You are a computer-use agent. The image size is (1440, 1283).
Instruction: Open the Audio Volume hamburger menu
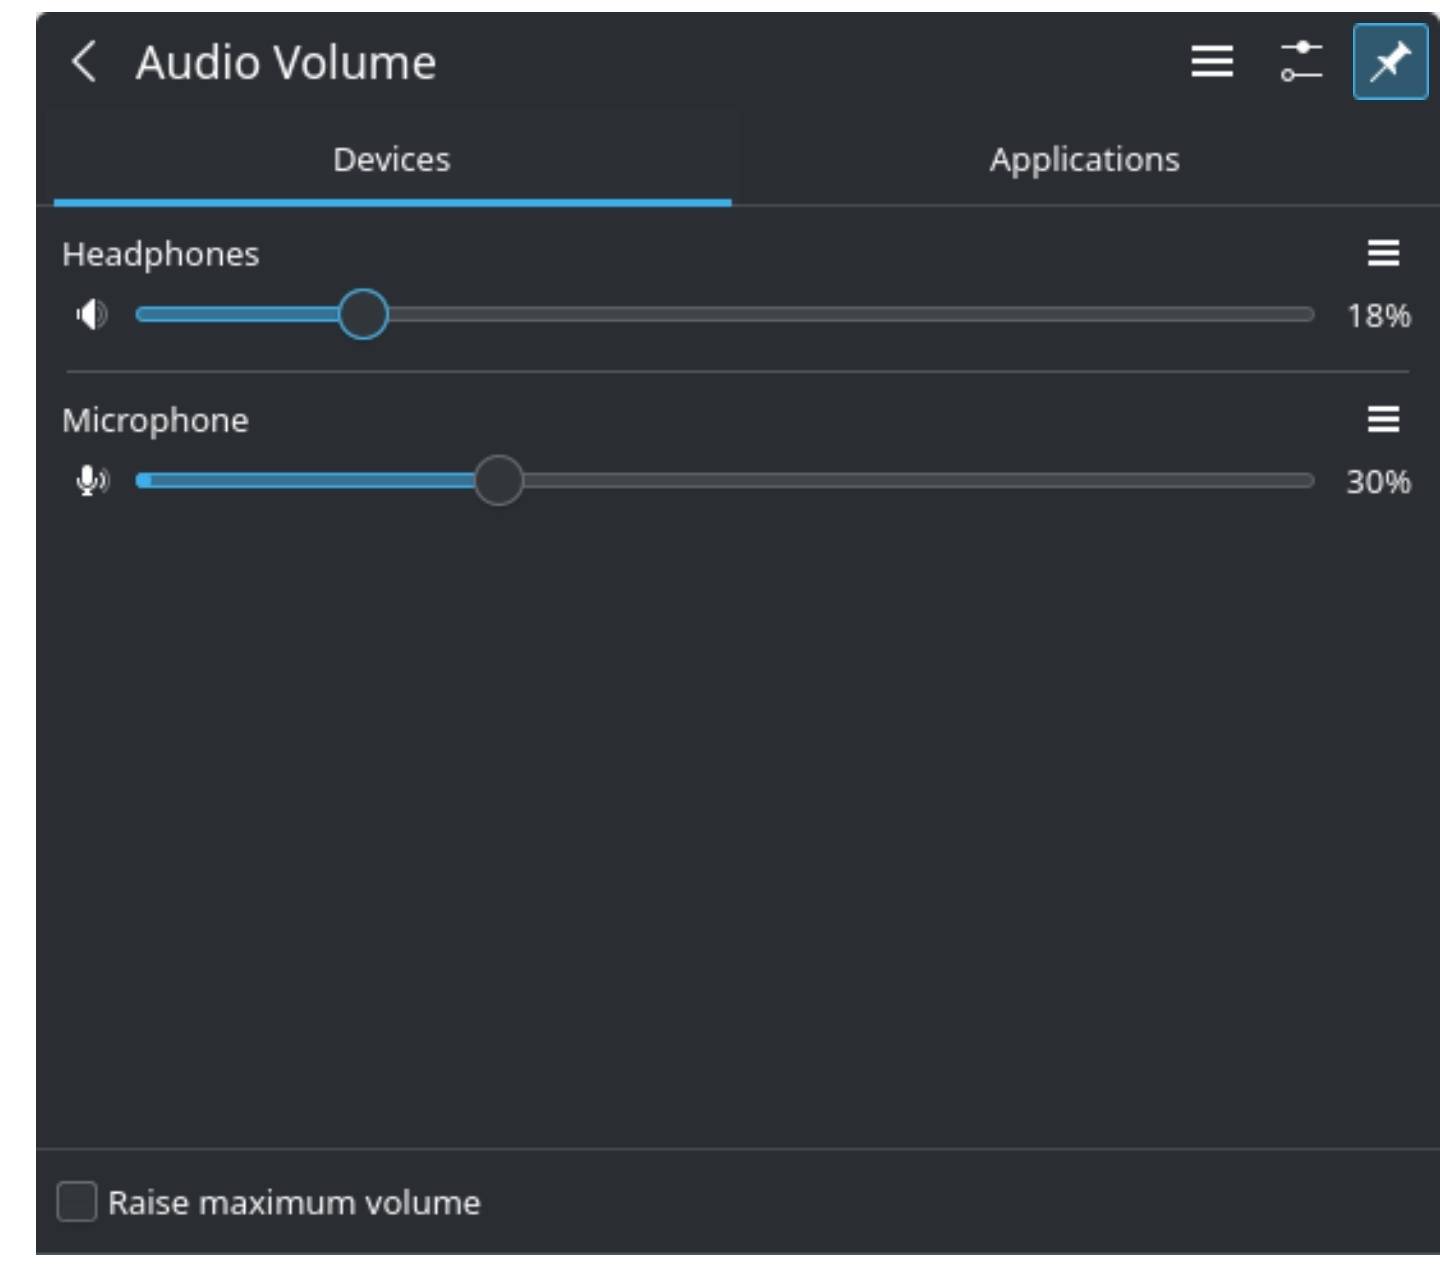coord(1211,62)
